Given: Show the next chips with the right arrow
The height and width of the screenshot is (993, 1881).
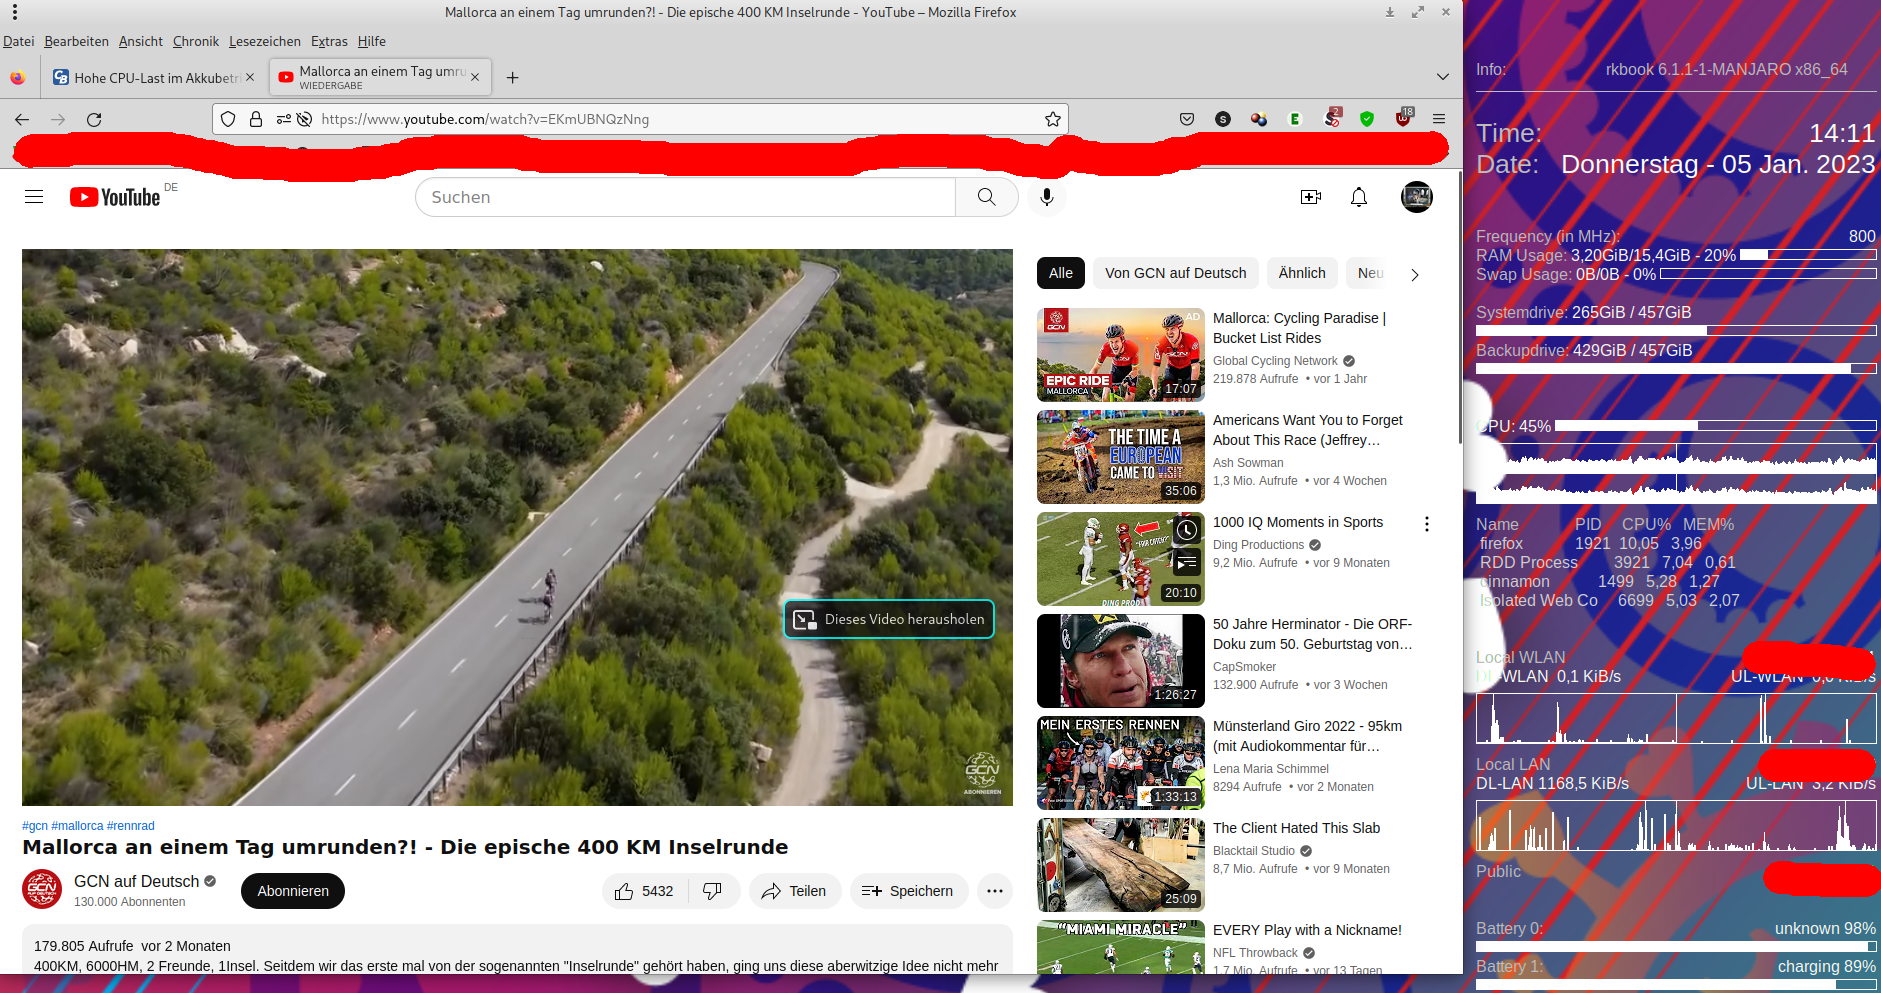Looking at the screenshot, I should pos(1414,274).
